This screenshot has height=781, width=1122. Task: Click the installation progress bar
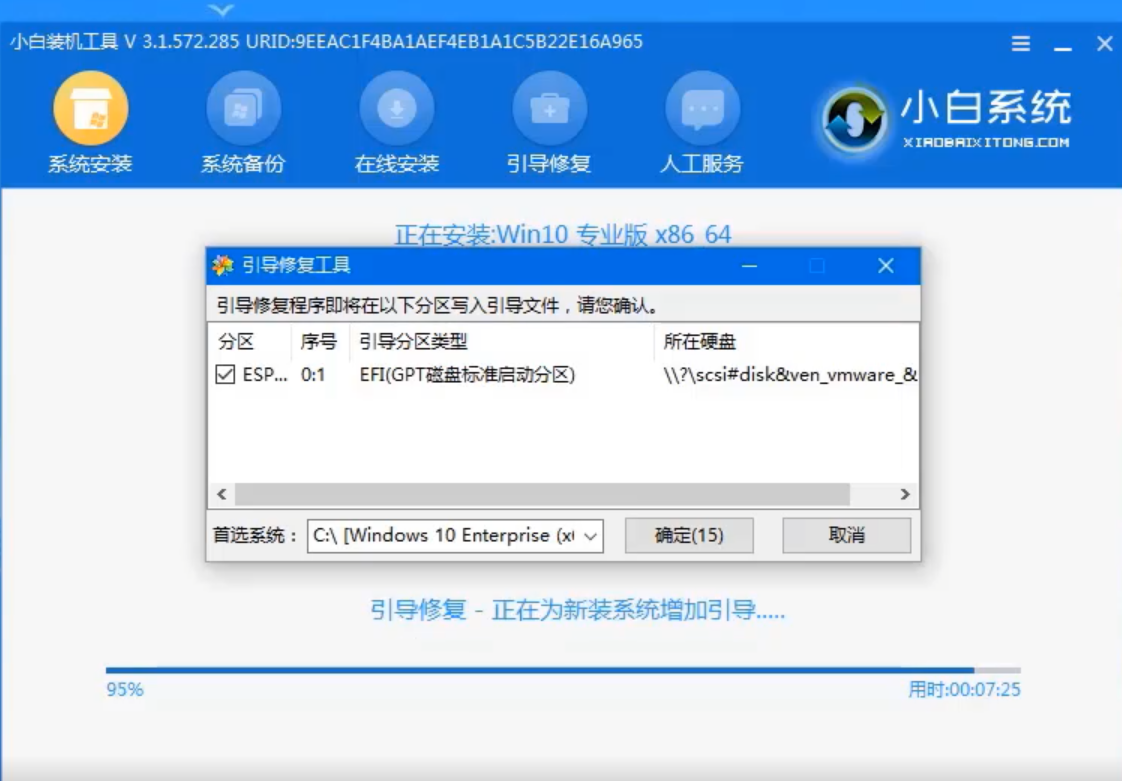[563, 670]
